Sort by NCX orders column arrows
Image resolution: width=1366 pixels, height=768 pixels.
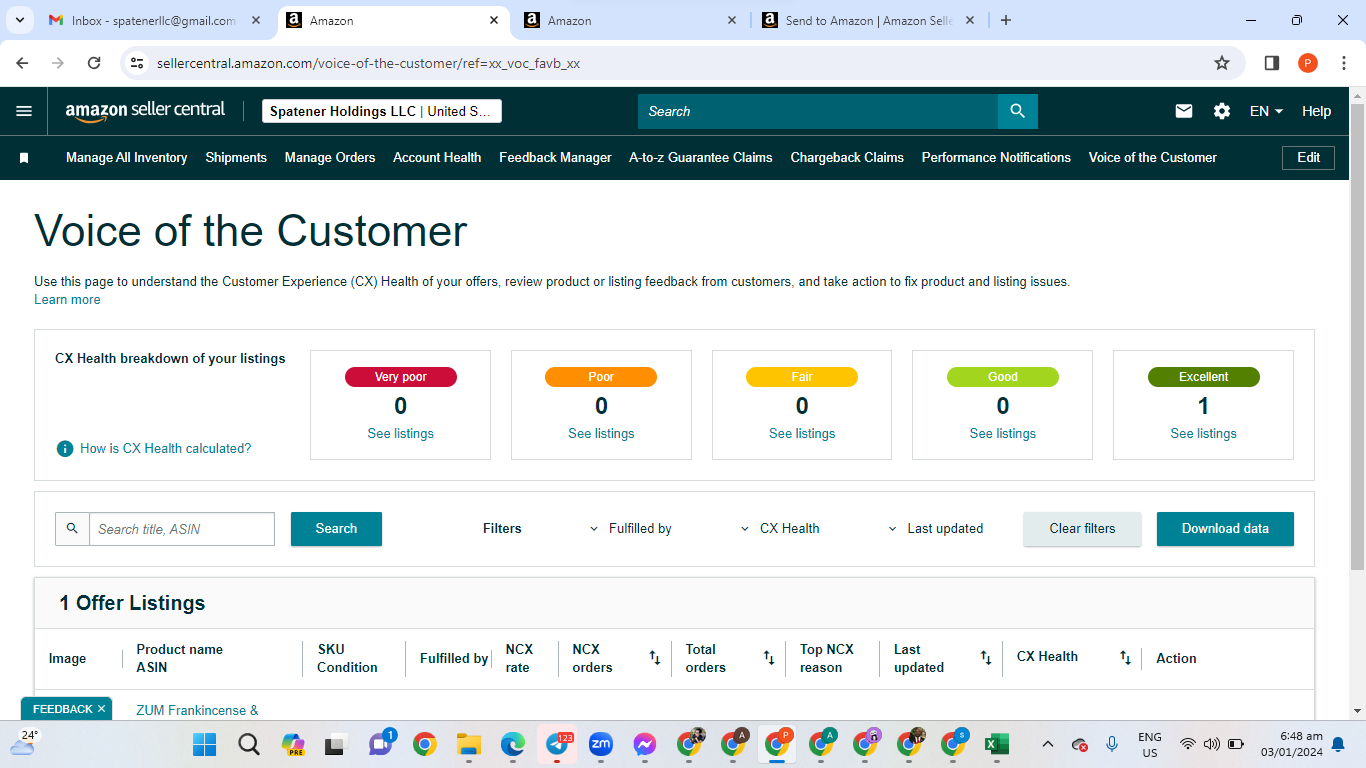pos(655,658)
